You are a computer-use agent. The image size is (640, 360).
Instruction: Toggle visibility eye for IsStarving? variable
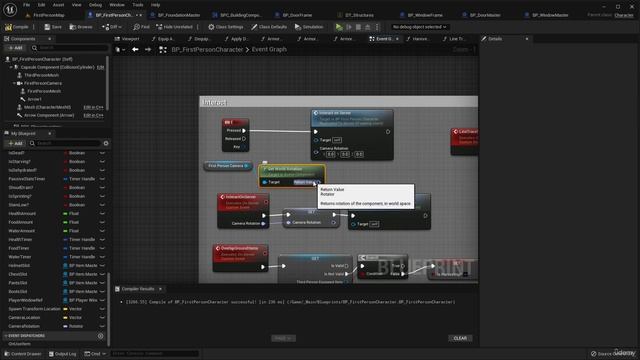pos(102,162)
